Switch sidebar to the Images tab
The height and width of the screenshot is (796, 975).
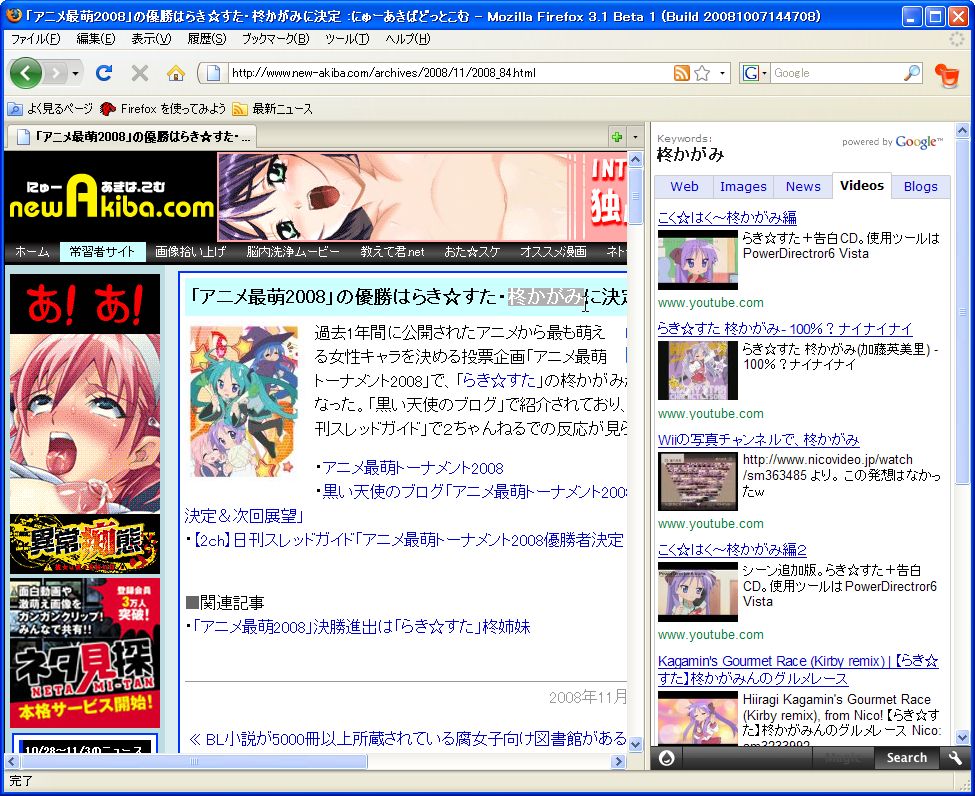743,187
